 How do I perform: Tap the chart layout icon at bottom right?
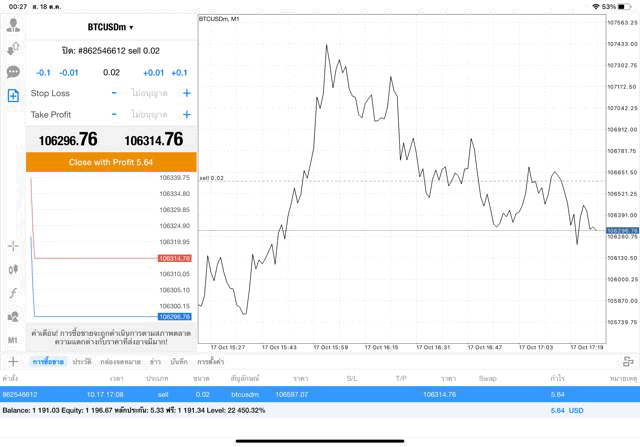(627, 361)
